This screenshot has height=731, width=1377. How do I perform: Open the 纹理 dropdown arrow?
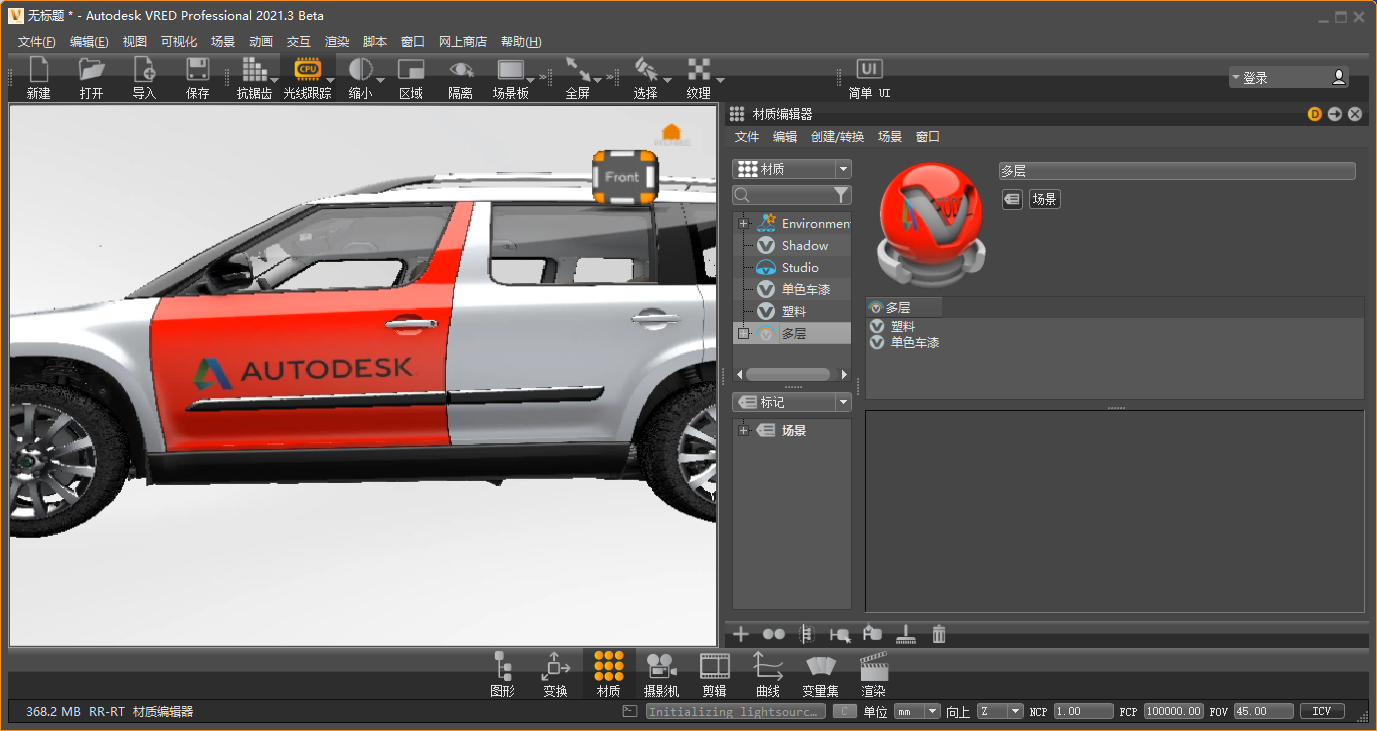coord(720,79)
